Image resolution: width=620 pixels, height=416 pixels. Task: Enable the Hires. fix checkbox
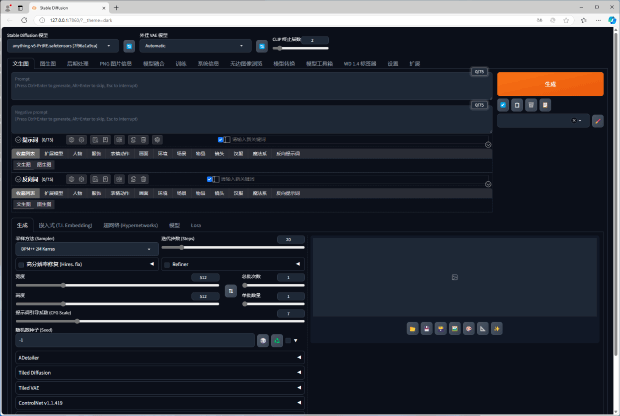(21, 265)
